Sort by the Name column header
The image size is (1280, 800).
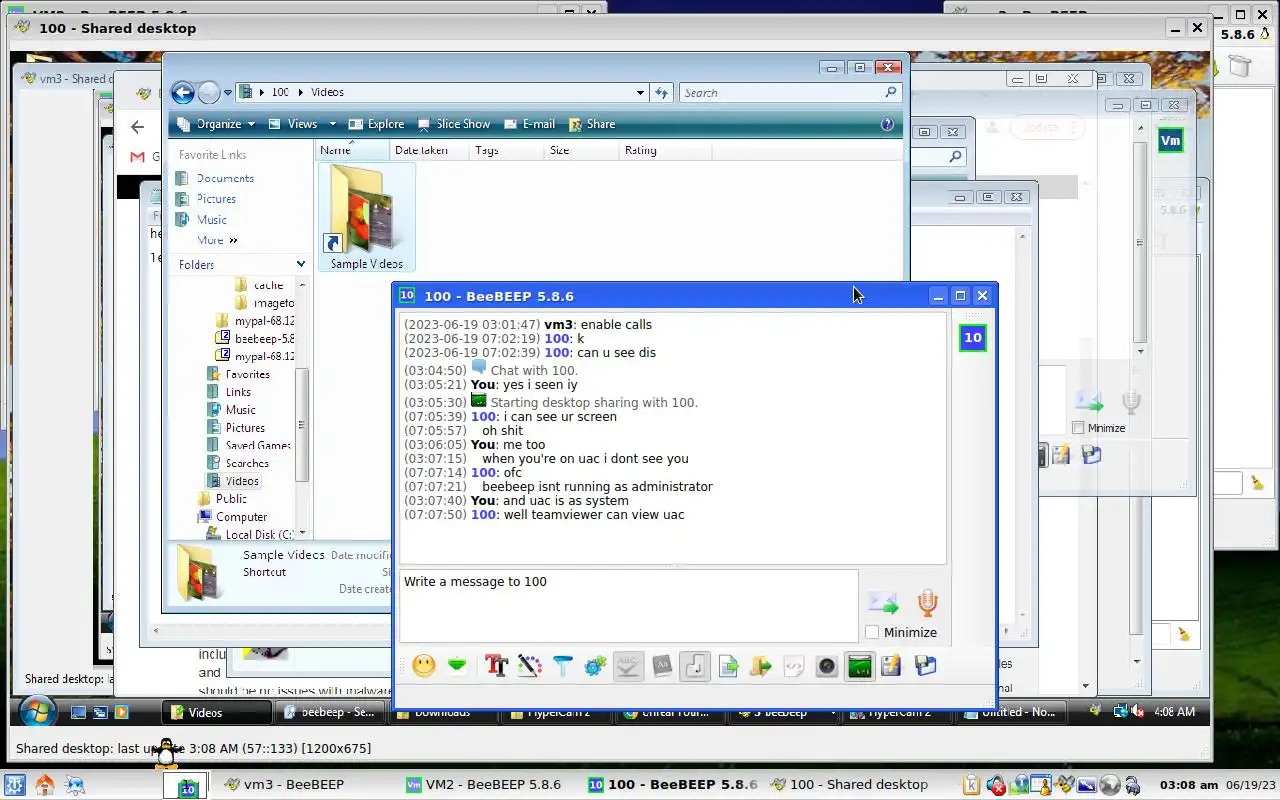[x=352, y=150]
